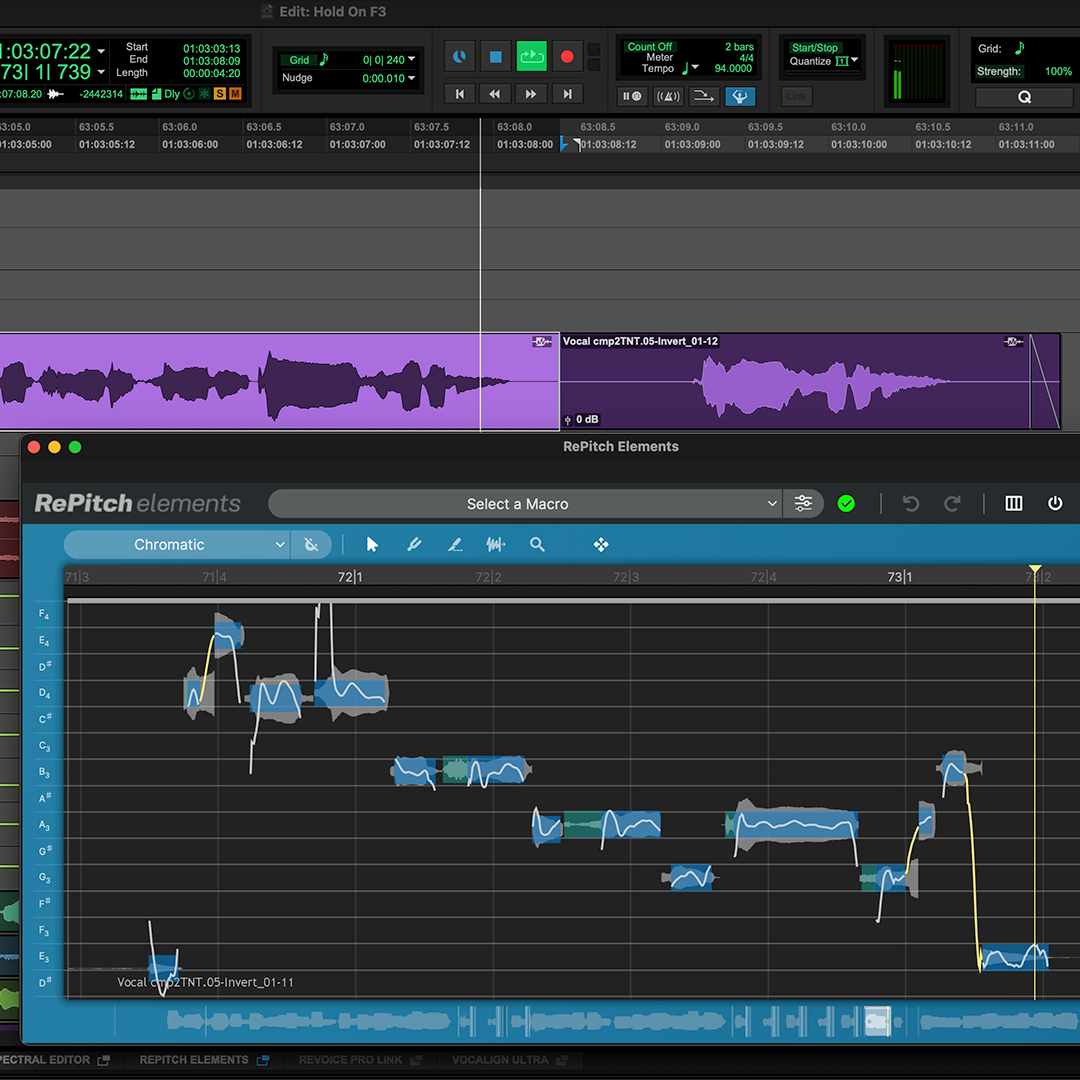Select the magnifier zoom tool in RePitch

tap(537, 545)
